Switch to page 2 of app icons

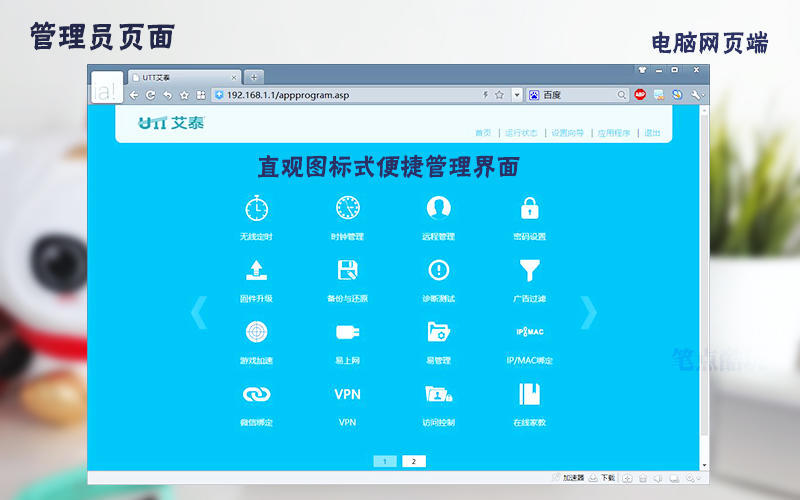[414, 461]
